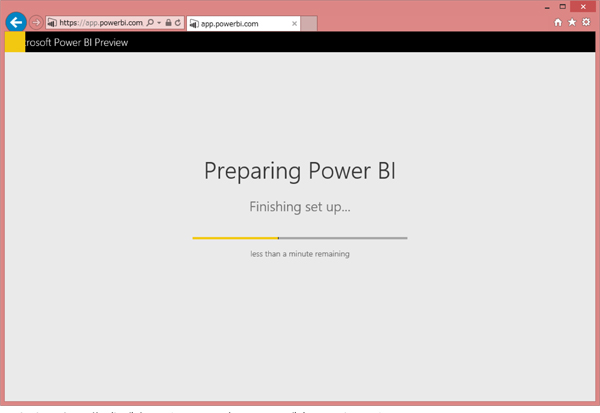The height and width of the screenshot is (413, 600).
Task: Click the browser Back arrow button
Action: click(x=16, y=23)
